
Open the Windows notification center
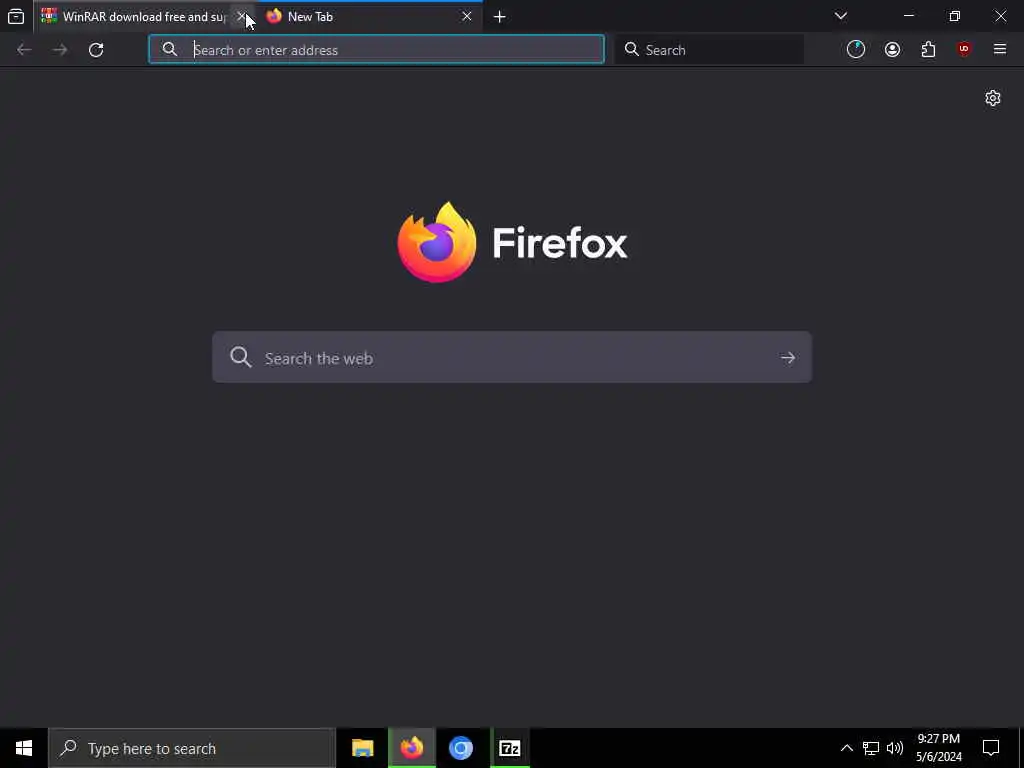tap(991, 748)
